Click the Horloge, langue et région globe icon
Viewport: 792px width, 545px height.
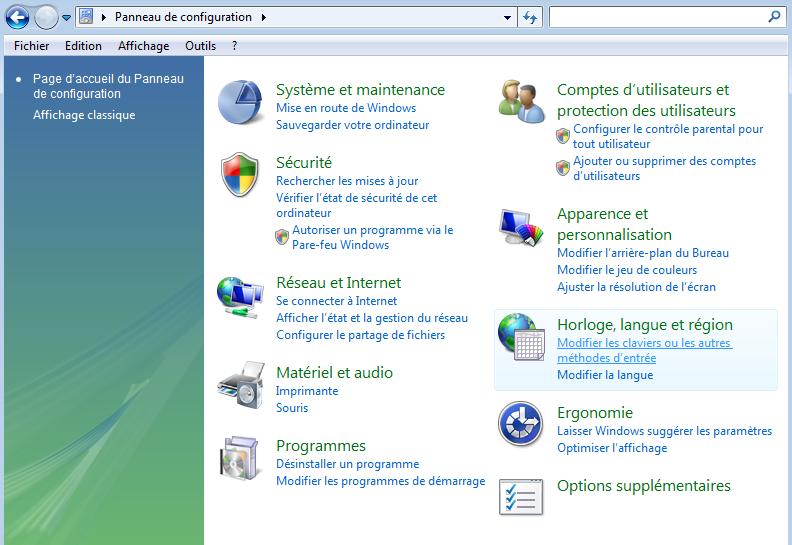pos(521,338)
